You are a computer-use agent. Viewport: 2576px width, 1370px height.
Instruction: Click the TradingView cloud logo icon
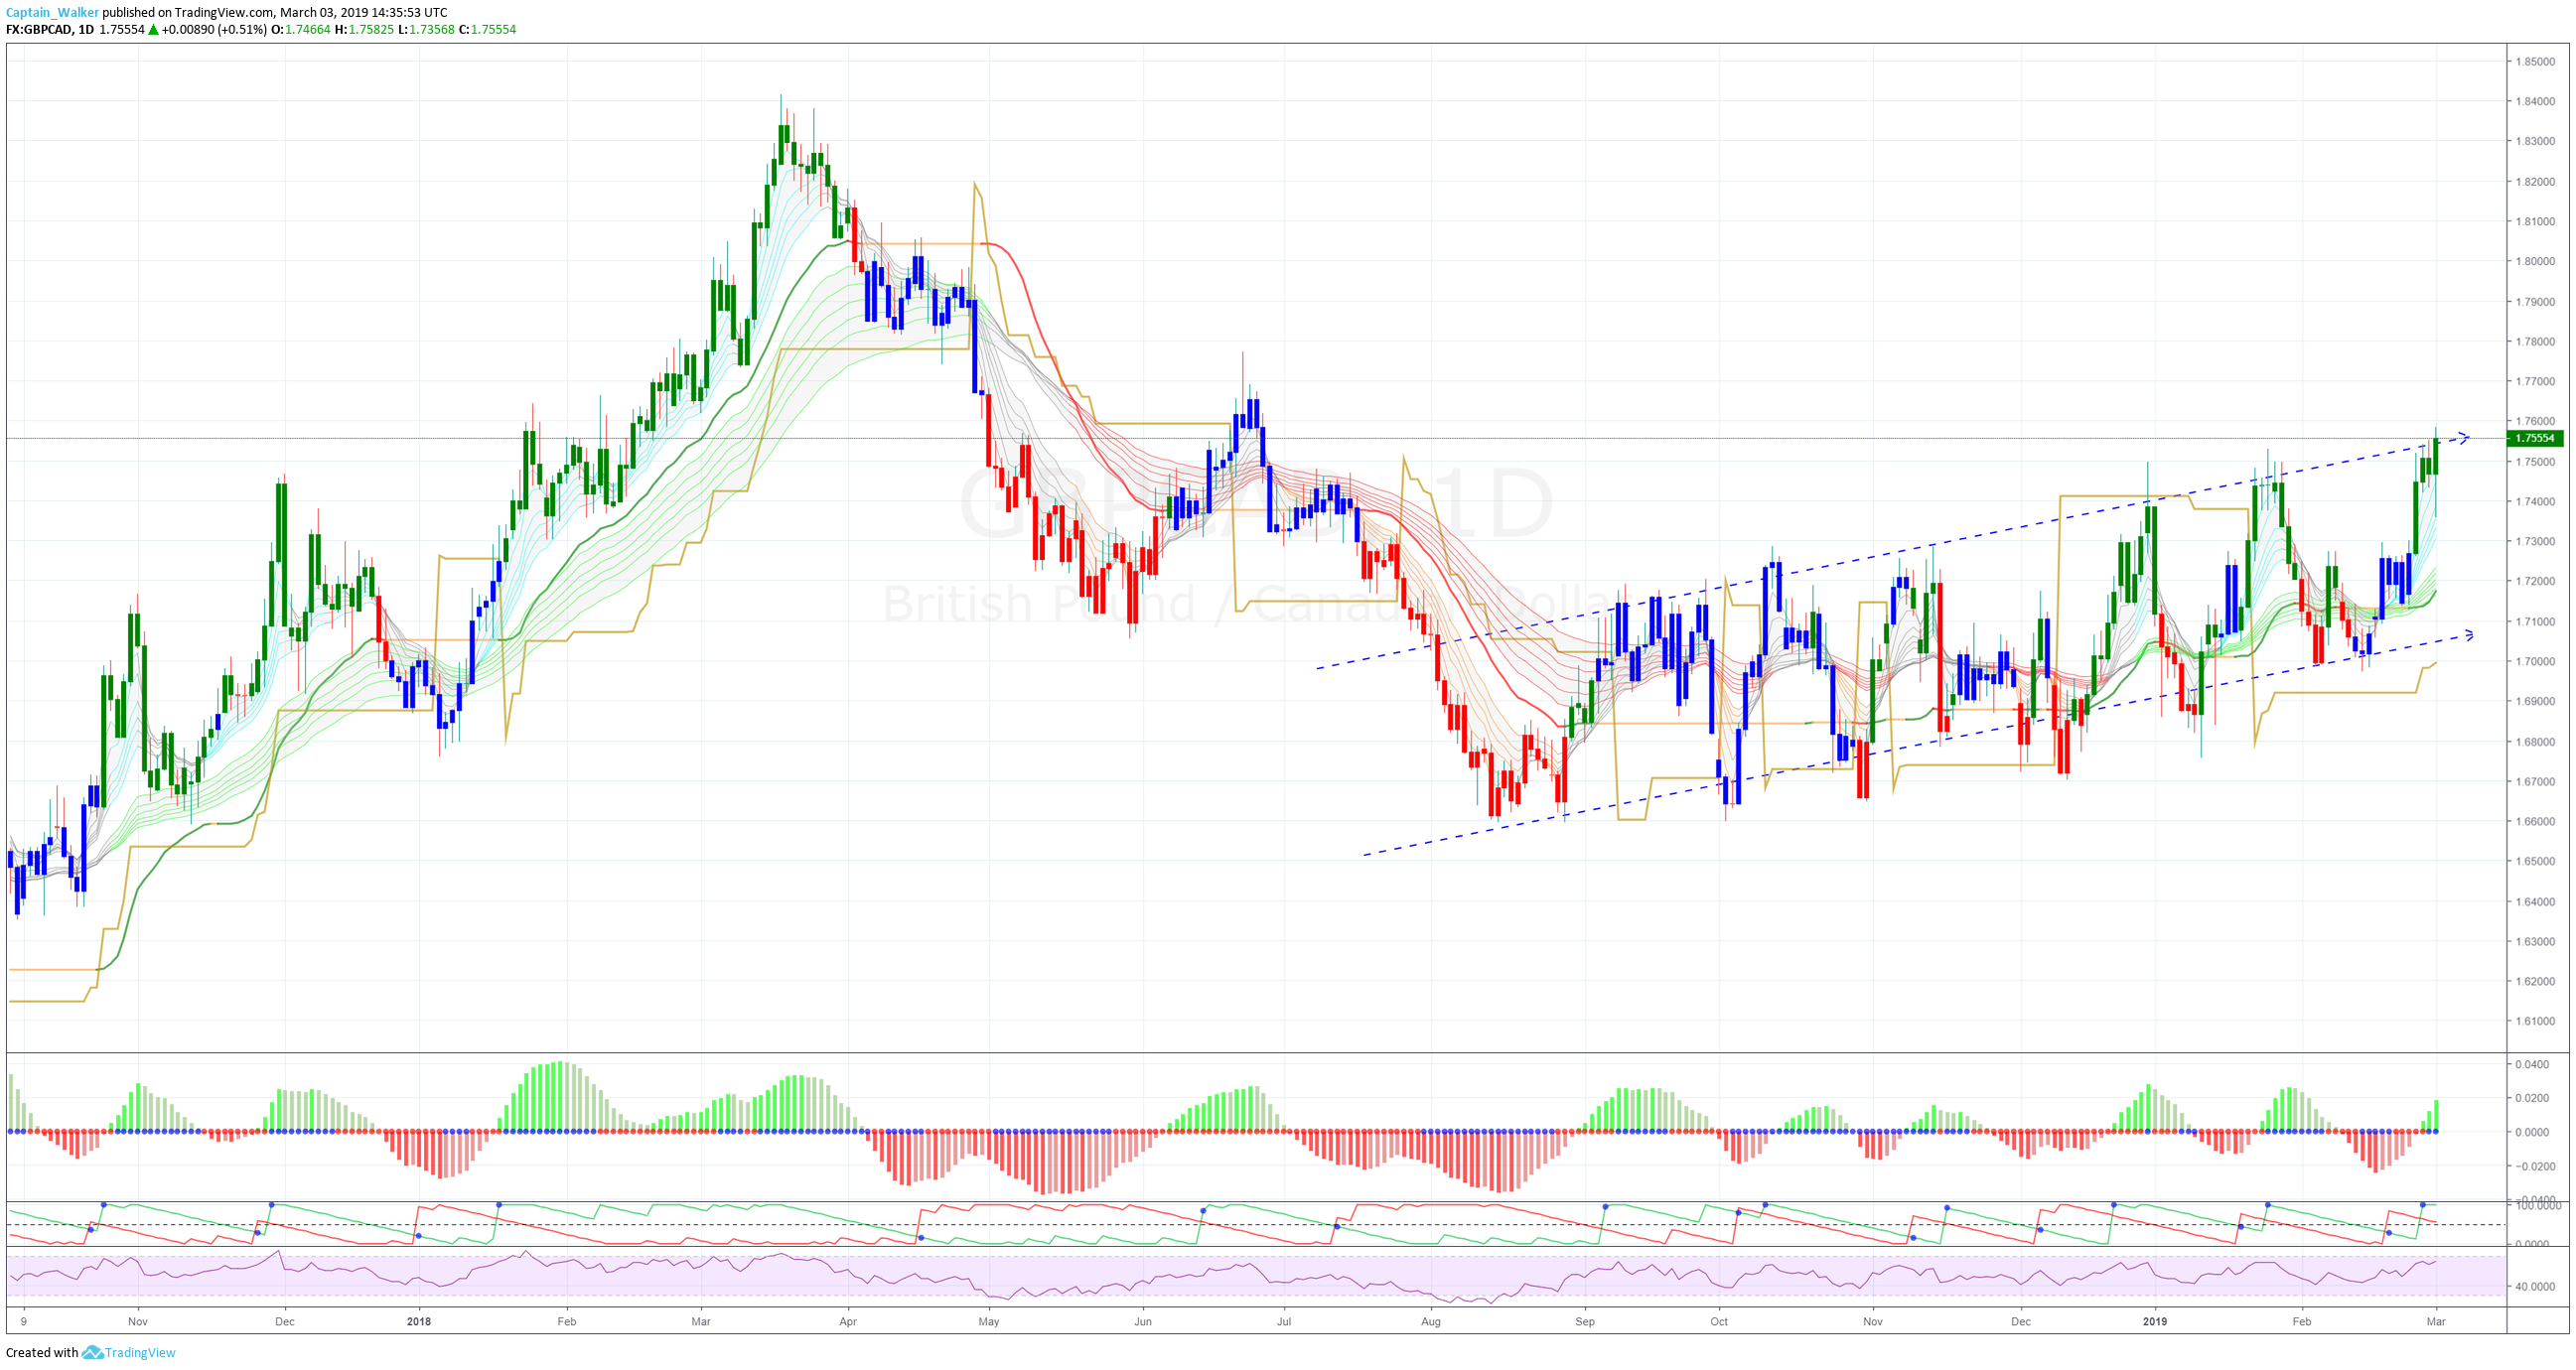point(92,1353)
